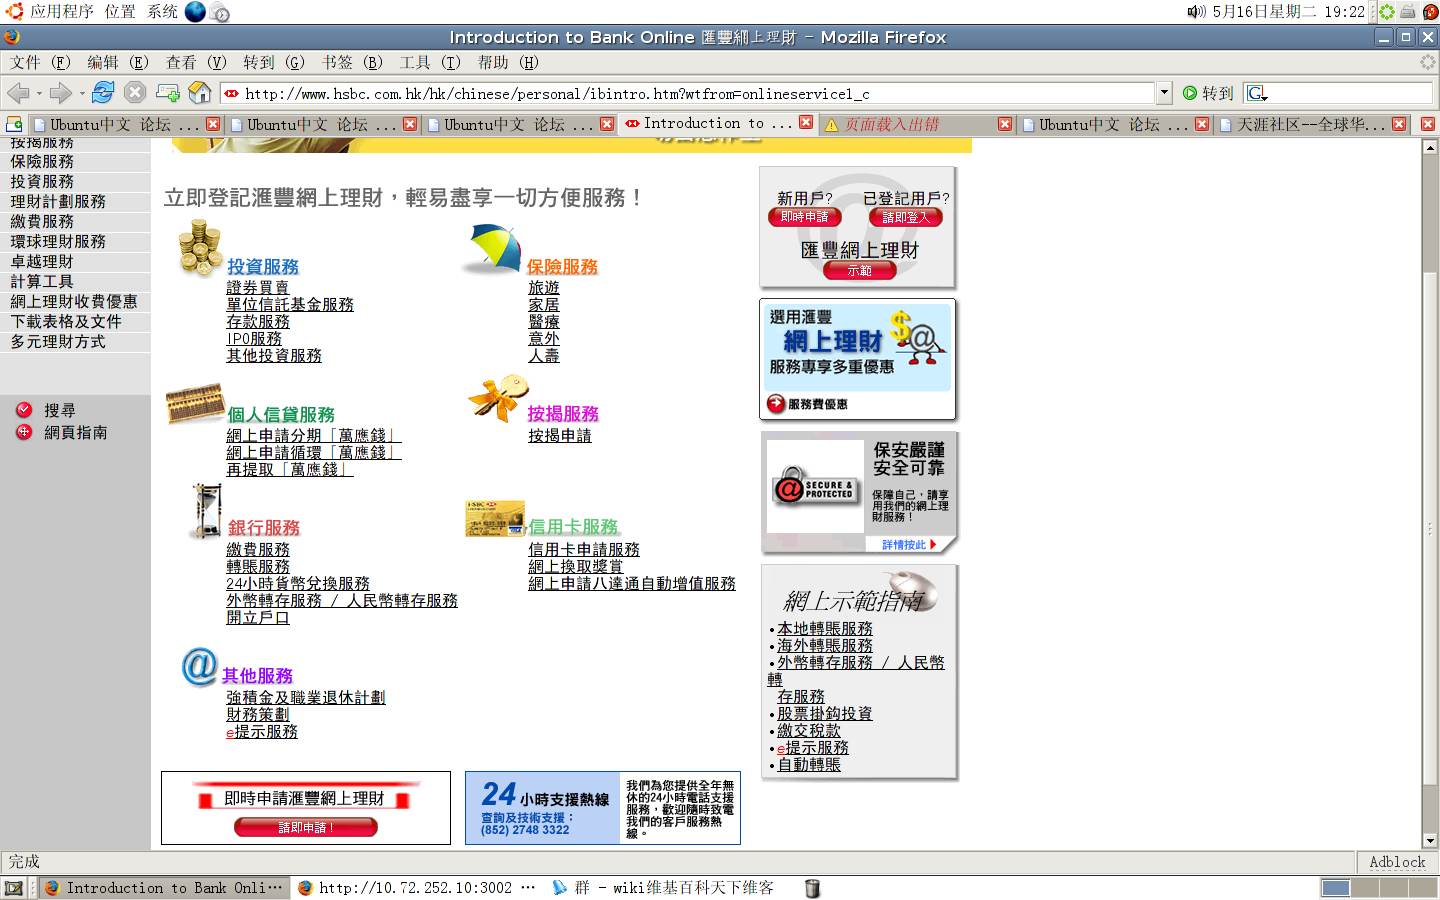Click the 搜尋 search icon in sidebar
Viewport: 1440px width, 900px height.
24,410
